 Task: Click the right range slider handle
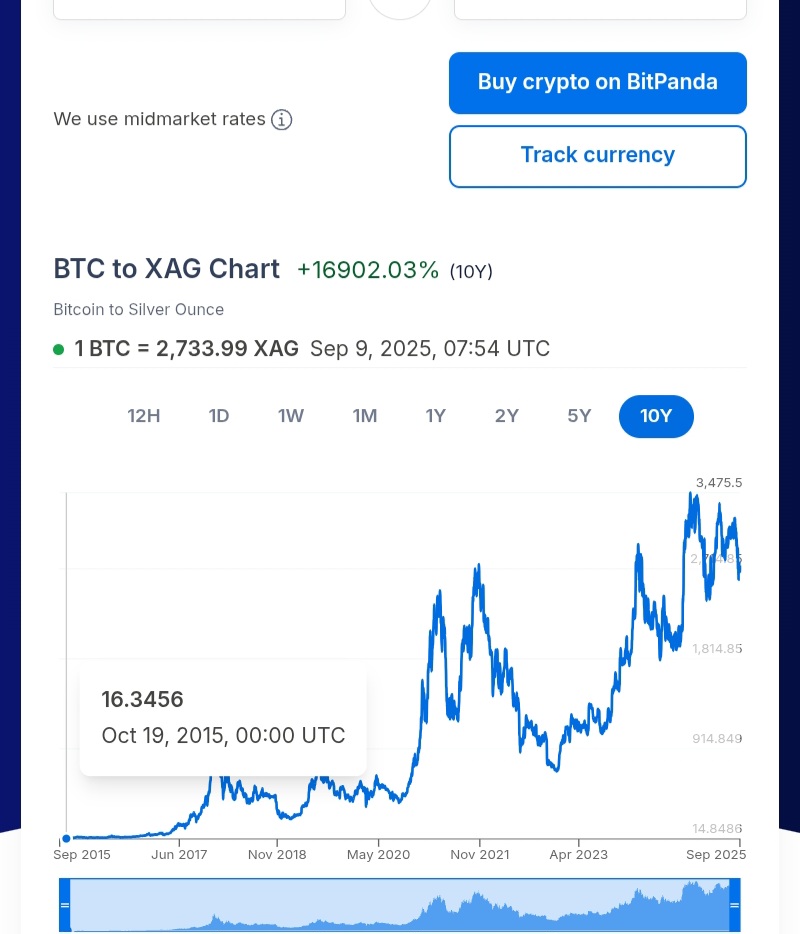734,905
